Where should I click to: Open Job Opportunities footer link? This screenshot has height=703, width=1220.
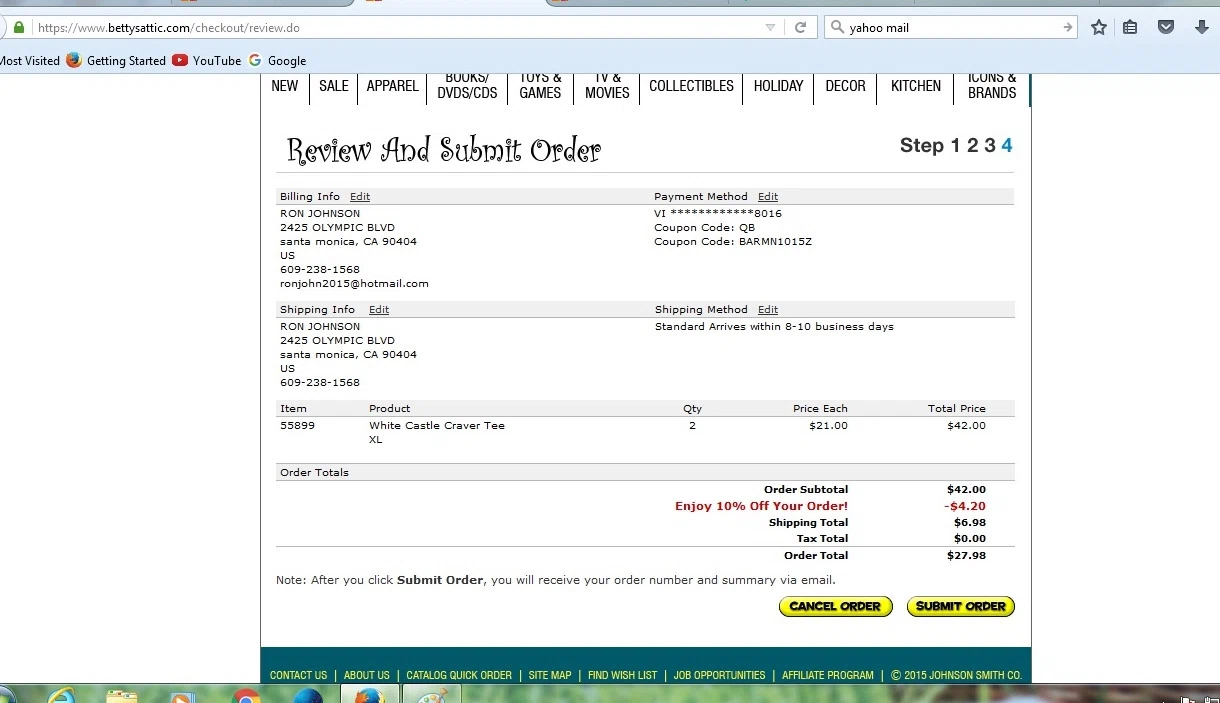coord(719,676)
